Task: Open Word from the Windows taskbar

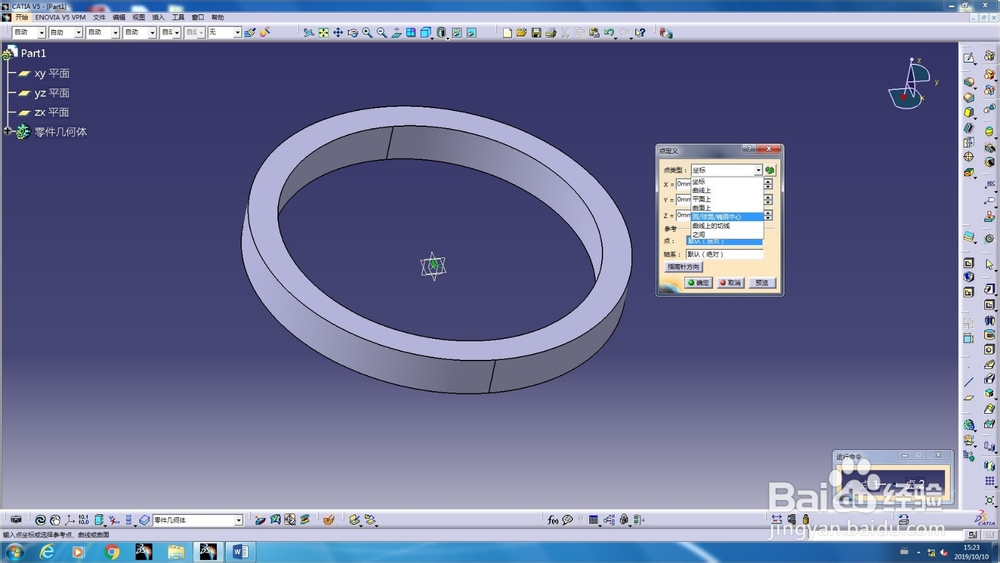Action: (240, 552)
